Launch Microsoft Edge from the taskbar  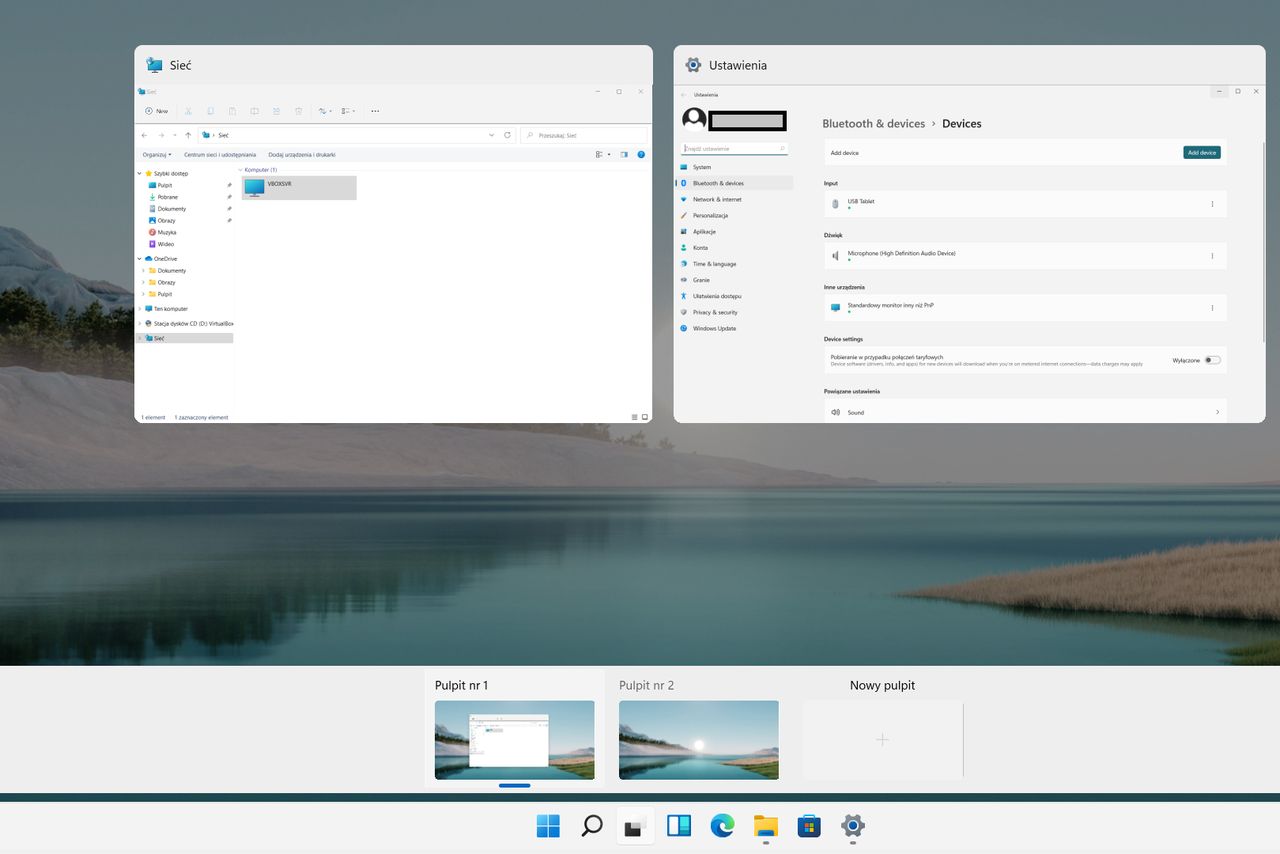coord(722,827)
